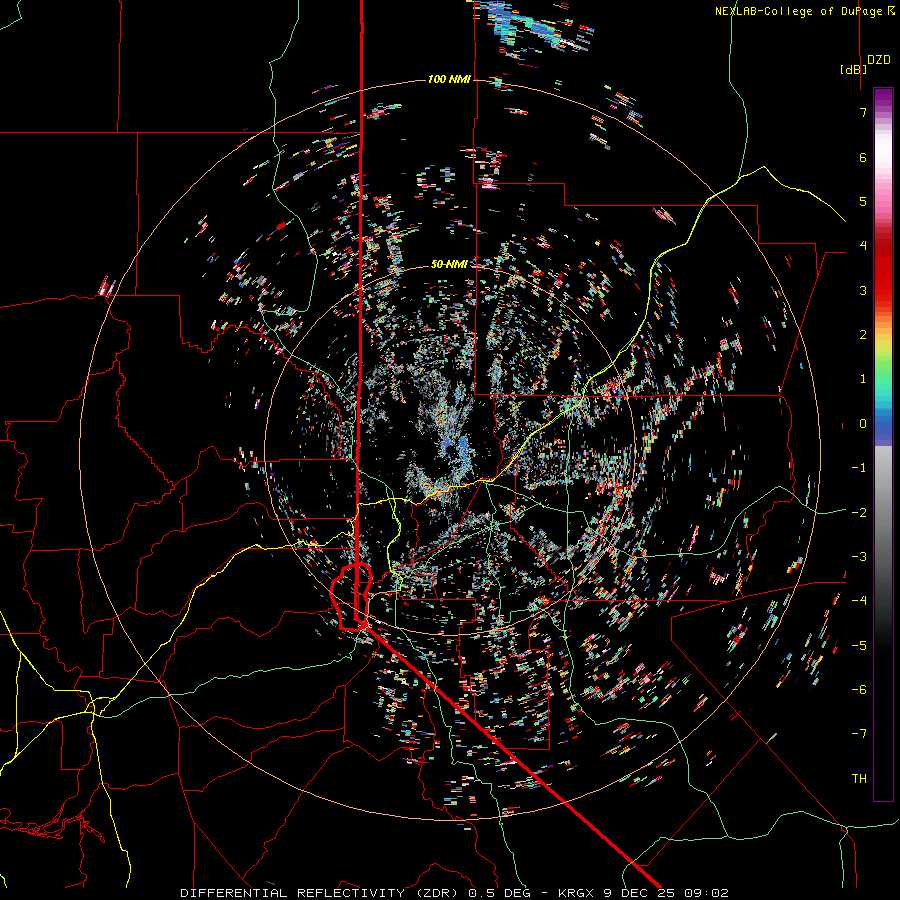This screenshot has width=900, height=900.
Task: Click the -4 value on color scale
Action: point(859,601)
